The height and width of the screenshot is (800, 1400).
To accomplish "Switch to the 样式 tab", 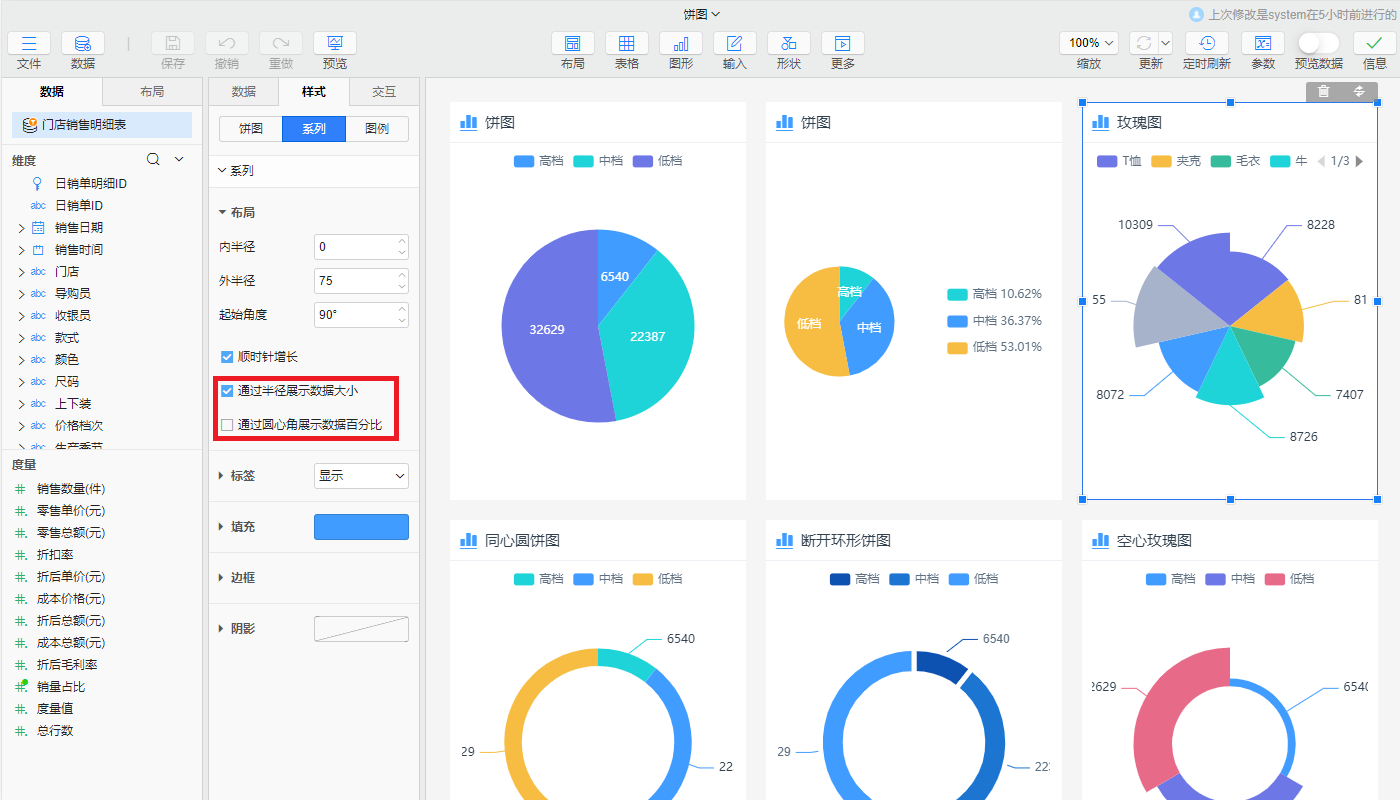I will pyautogui.click(x=314, y=92).
